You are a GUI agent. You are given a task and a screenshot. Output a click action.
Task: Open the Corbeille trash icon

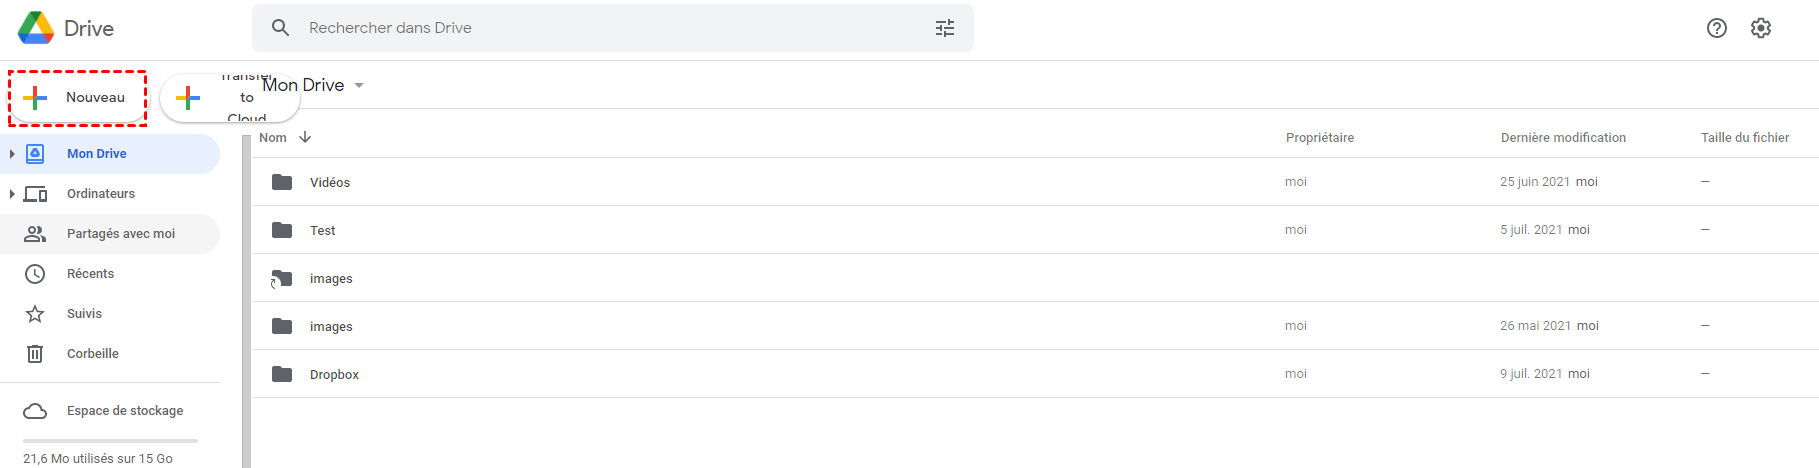pyautogui.click(x=35, y=354)
